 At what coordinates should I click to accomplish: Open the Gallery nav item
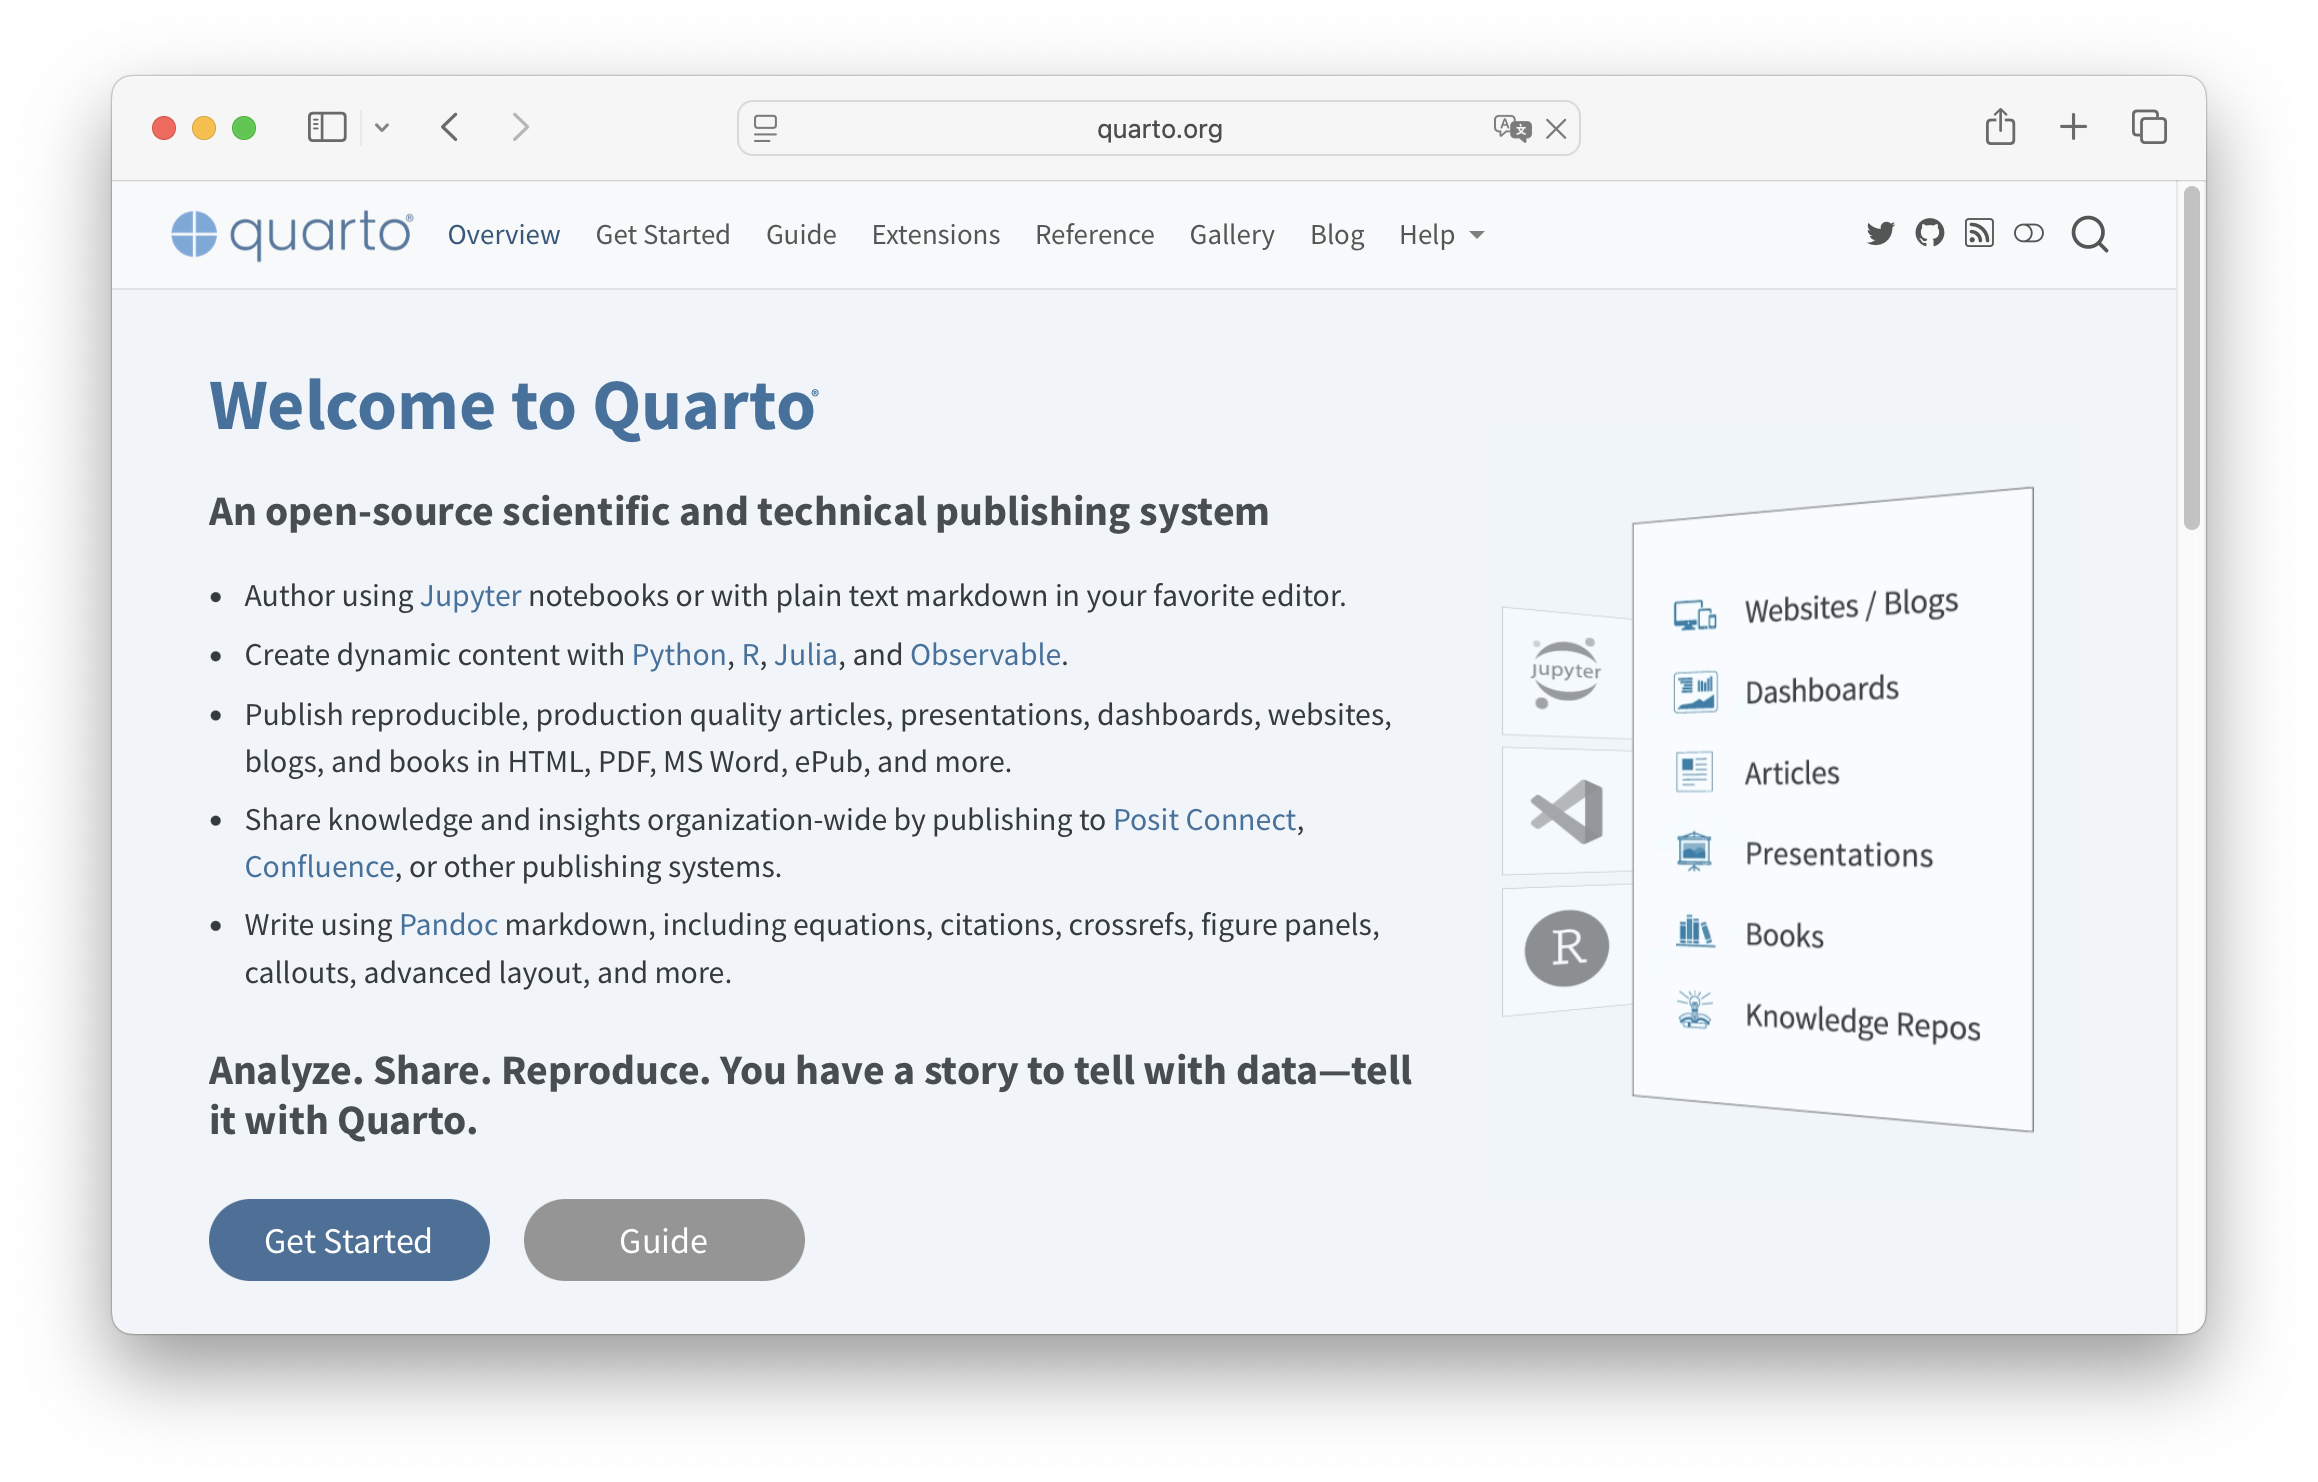tap(1232, 235)
